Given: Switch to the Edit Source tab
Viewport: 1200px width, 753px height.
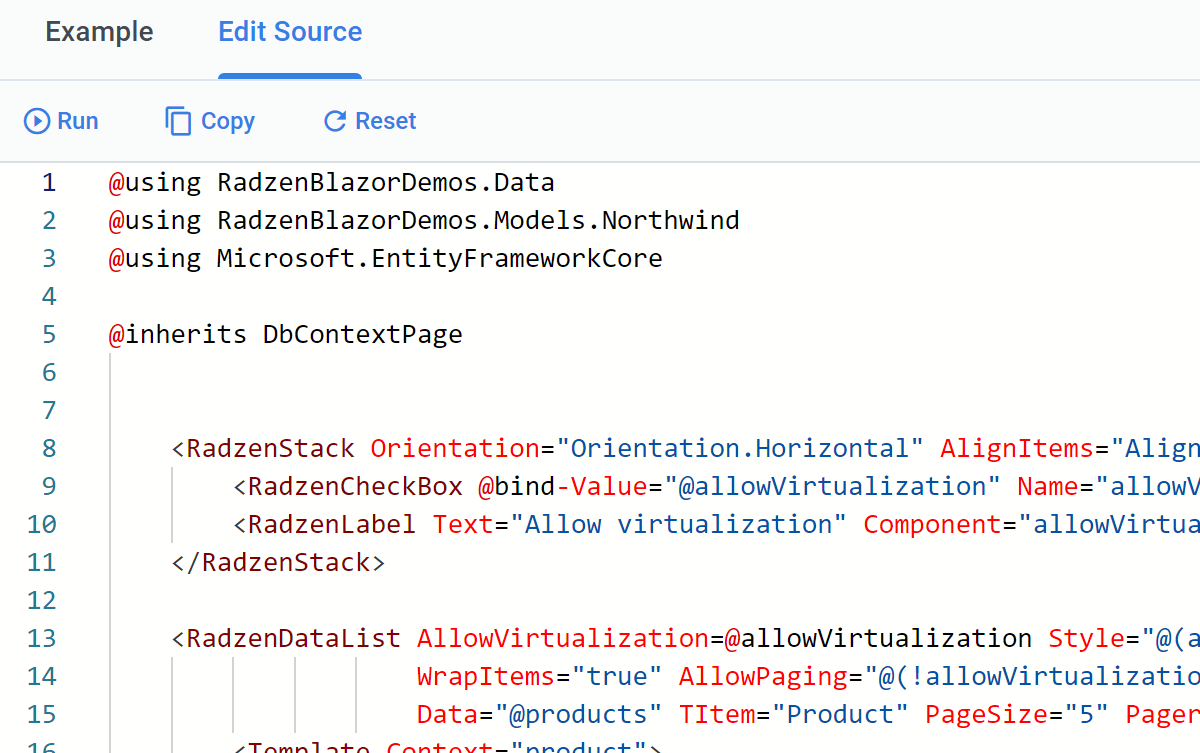Looking at the screenshot, I should (289, 32).
